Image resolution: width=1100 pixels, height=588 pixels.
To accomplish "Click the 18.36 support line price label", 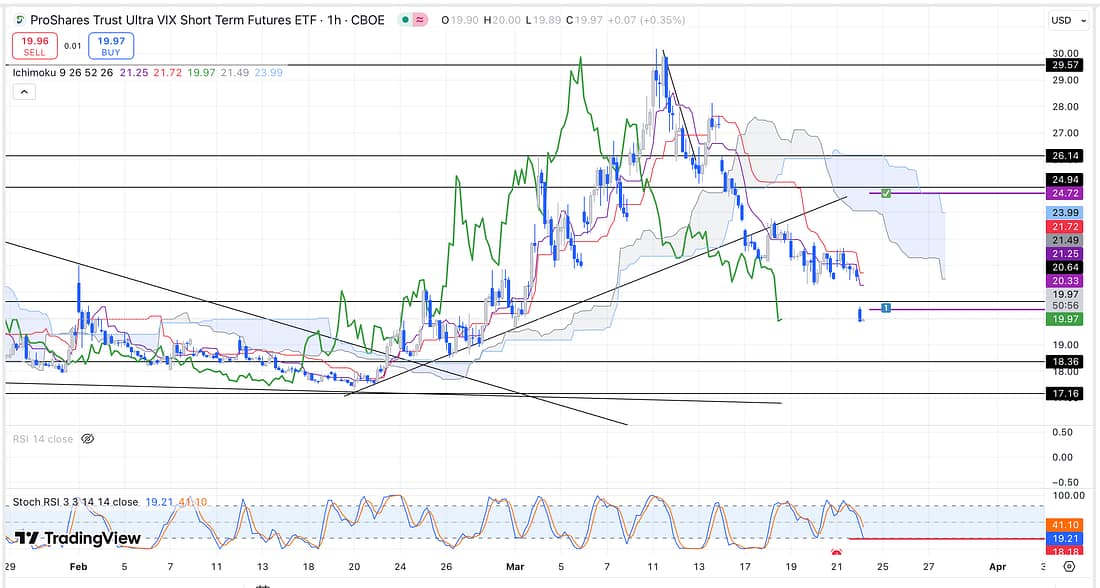I will pos(1061,361).
